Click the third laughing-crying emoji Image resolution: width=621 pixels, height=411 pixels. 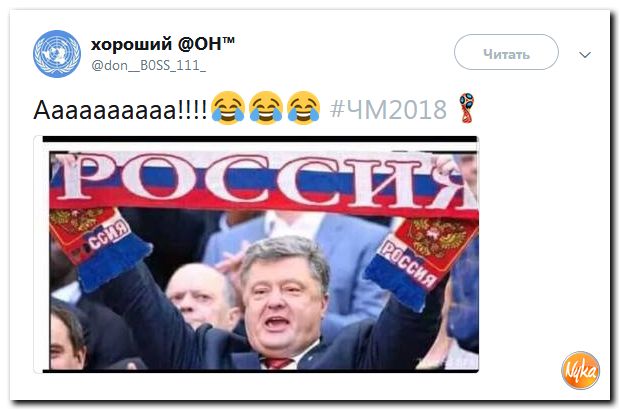[304, 108]
